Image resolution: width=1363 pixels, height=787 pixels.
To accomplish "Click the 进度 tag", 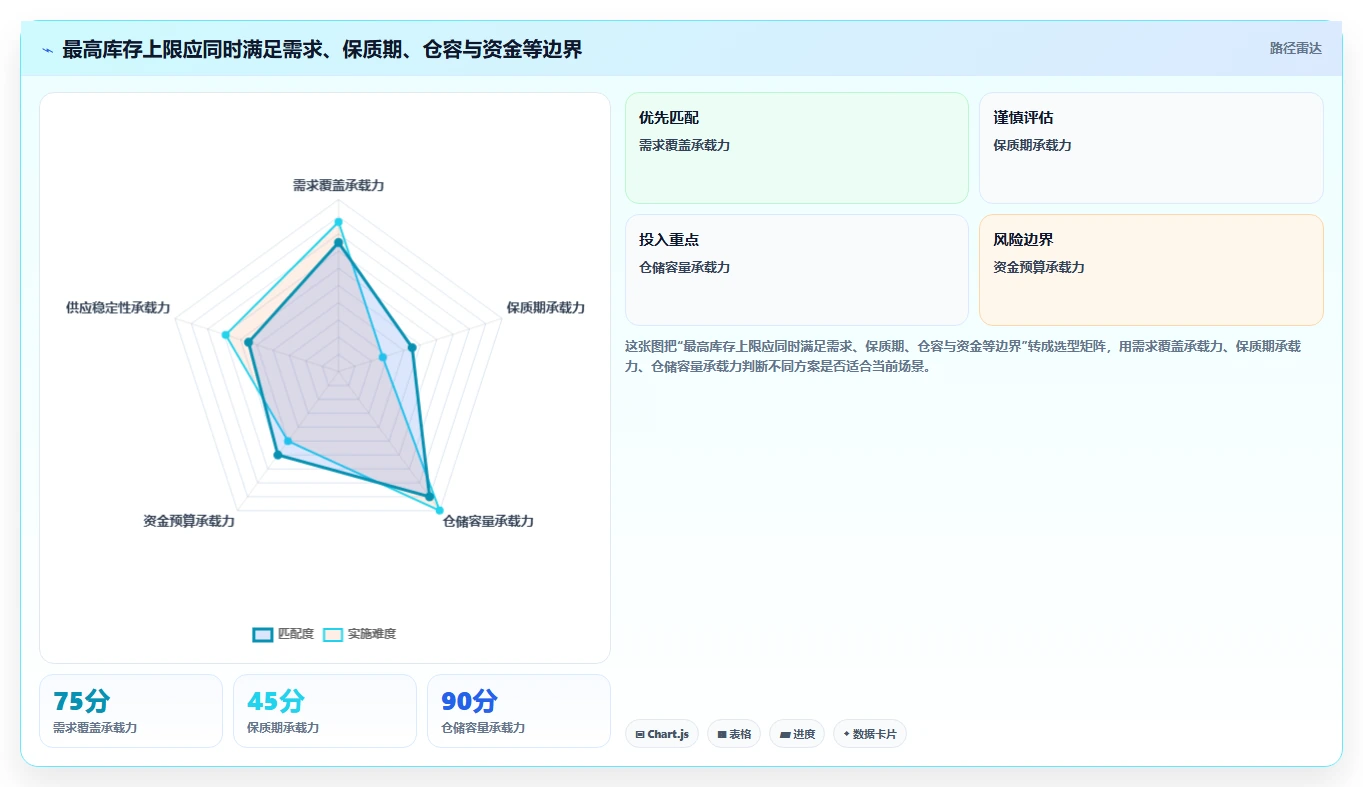I will pyautogui.click(x=797, y=734).
